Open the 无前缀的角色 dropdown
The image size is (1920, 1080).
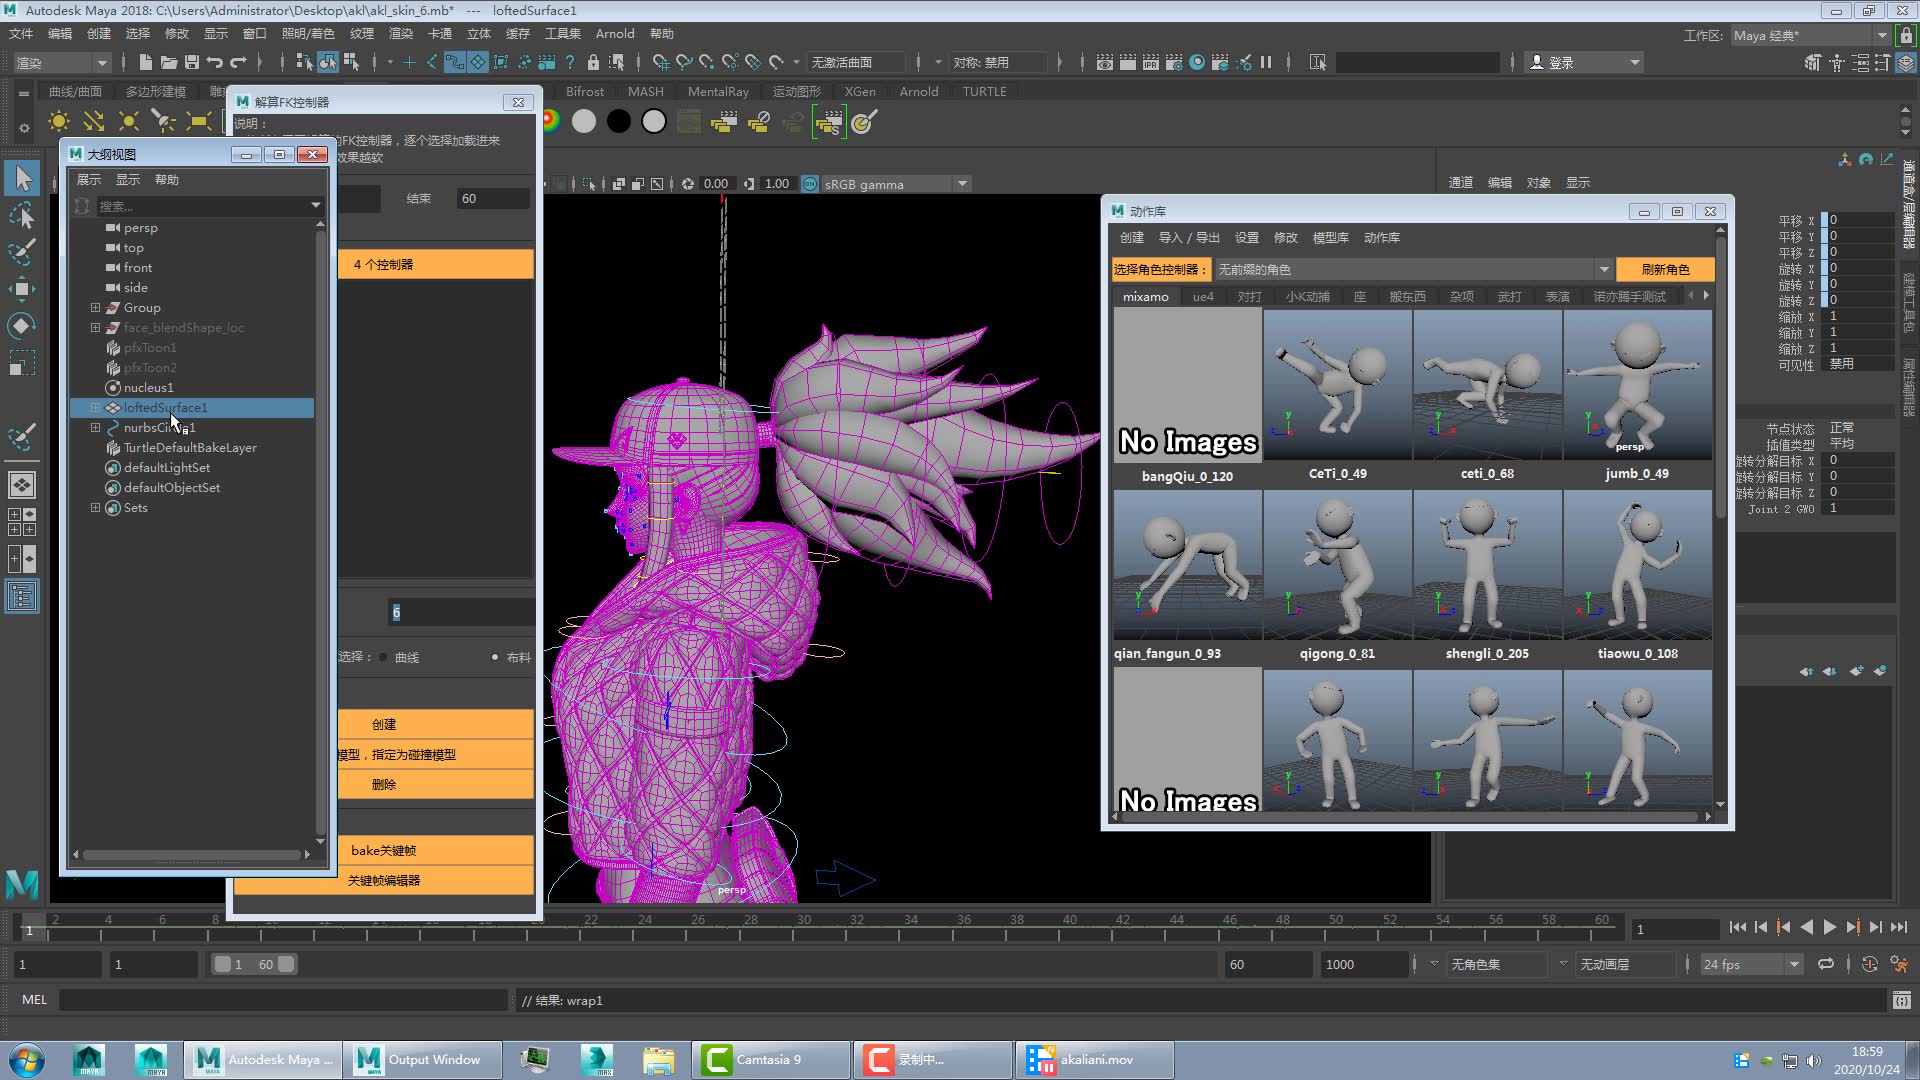click(x=1603, y=270)
